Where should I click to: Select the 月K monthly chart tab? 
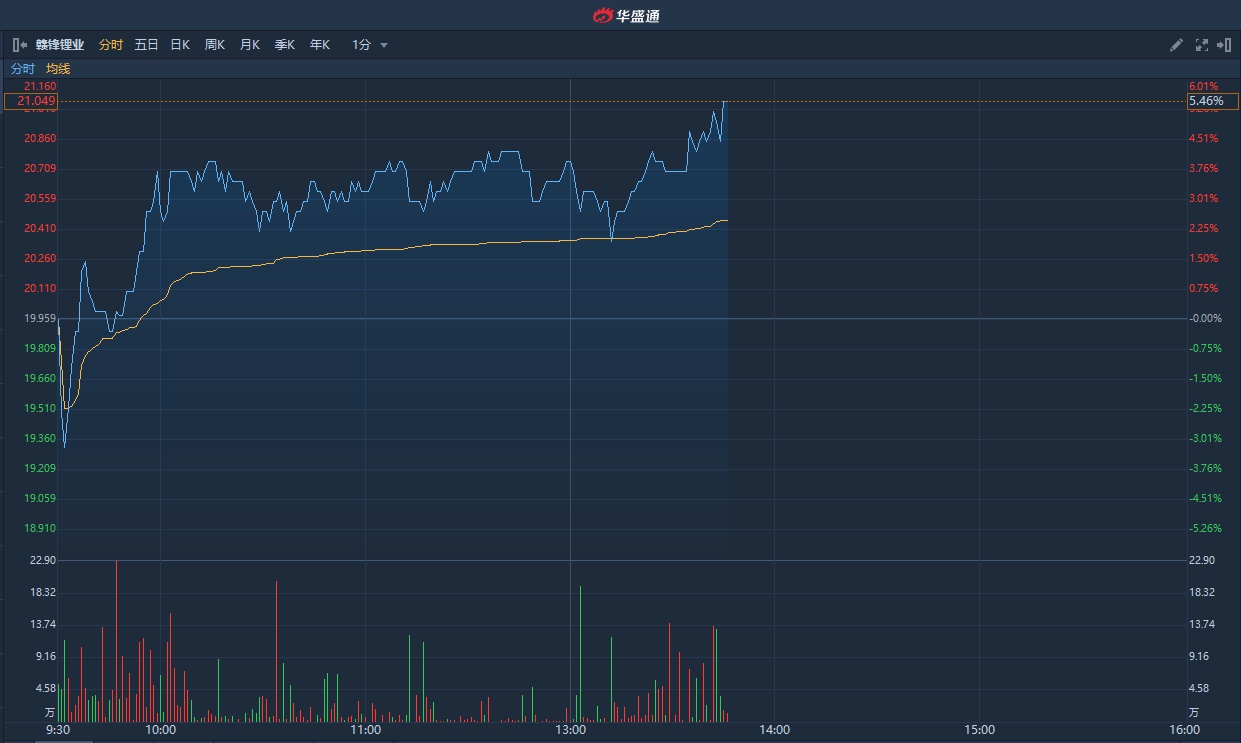[x=249, y=45]
